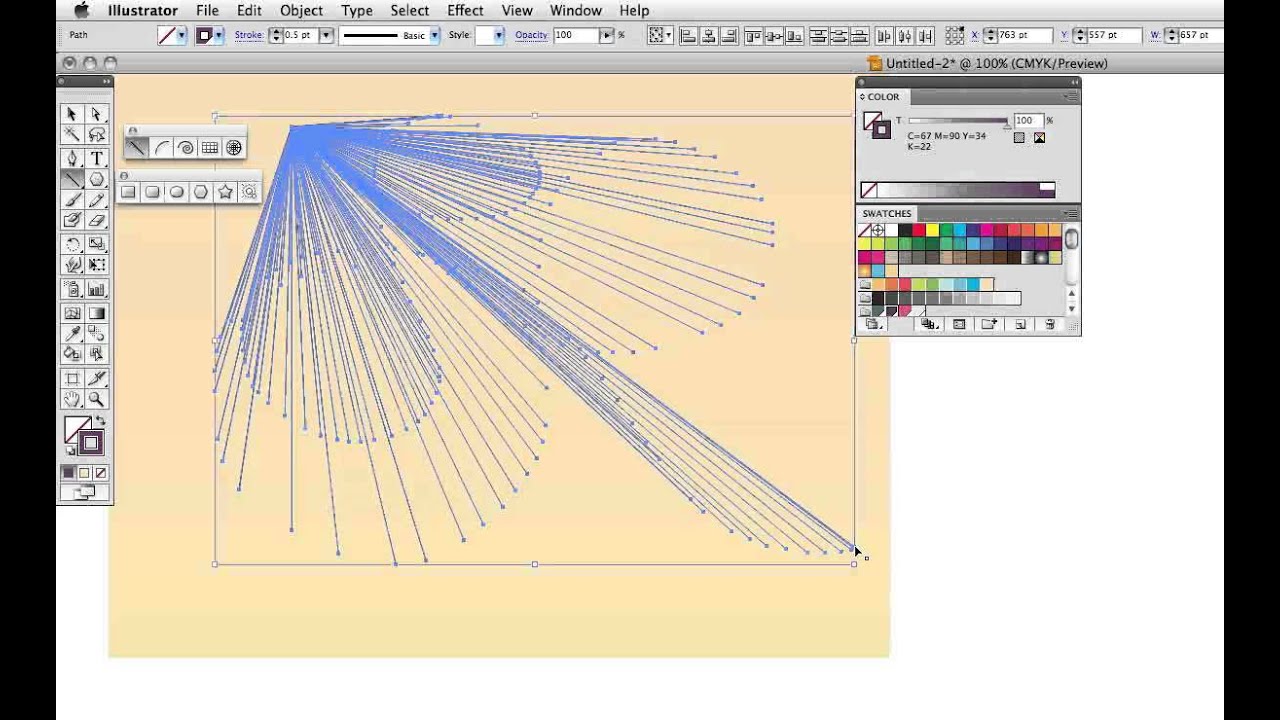
Task: Choose the Flare tool in shapes panel
Action: [x=249, y=192]
